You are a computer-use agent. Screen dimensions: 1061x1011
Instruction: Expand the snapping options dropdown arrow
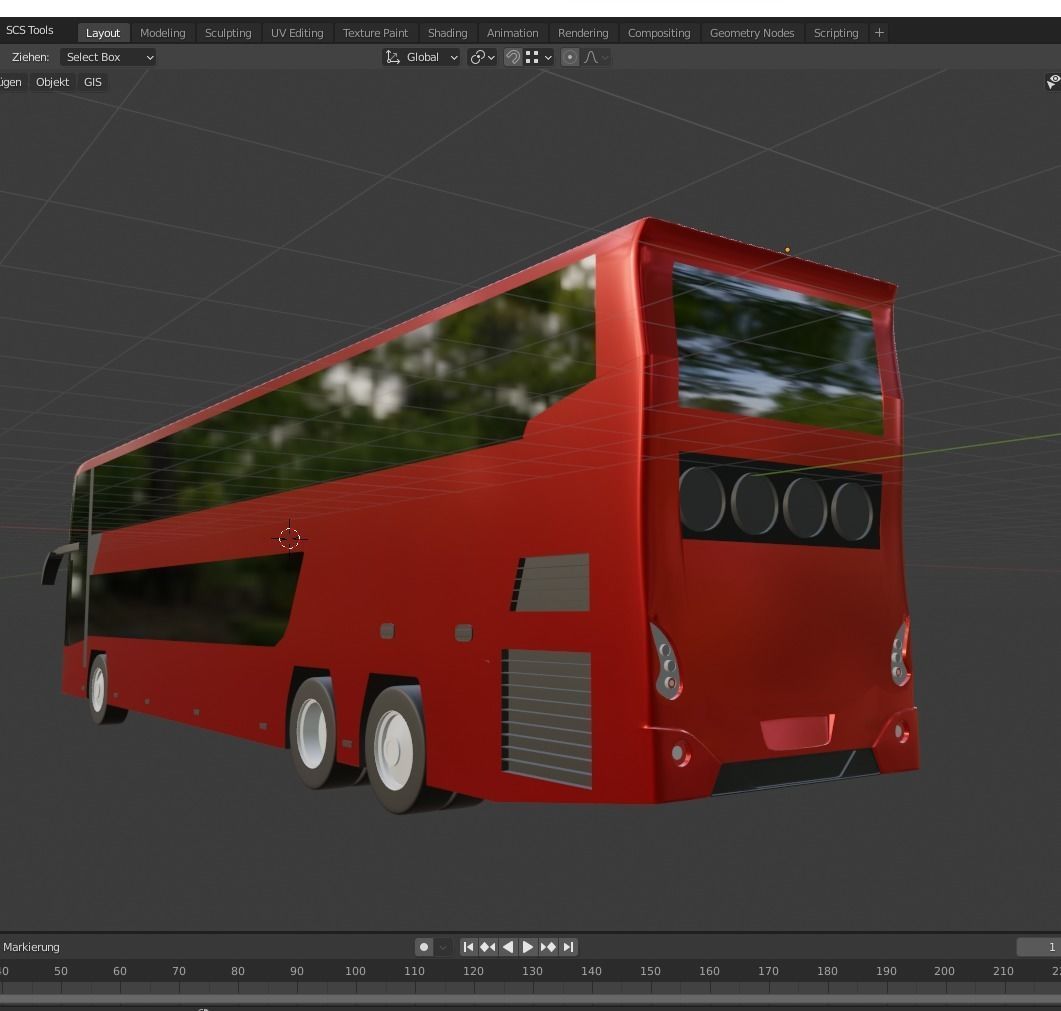[x=548, y=57]
